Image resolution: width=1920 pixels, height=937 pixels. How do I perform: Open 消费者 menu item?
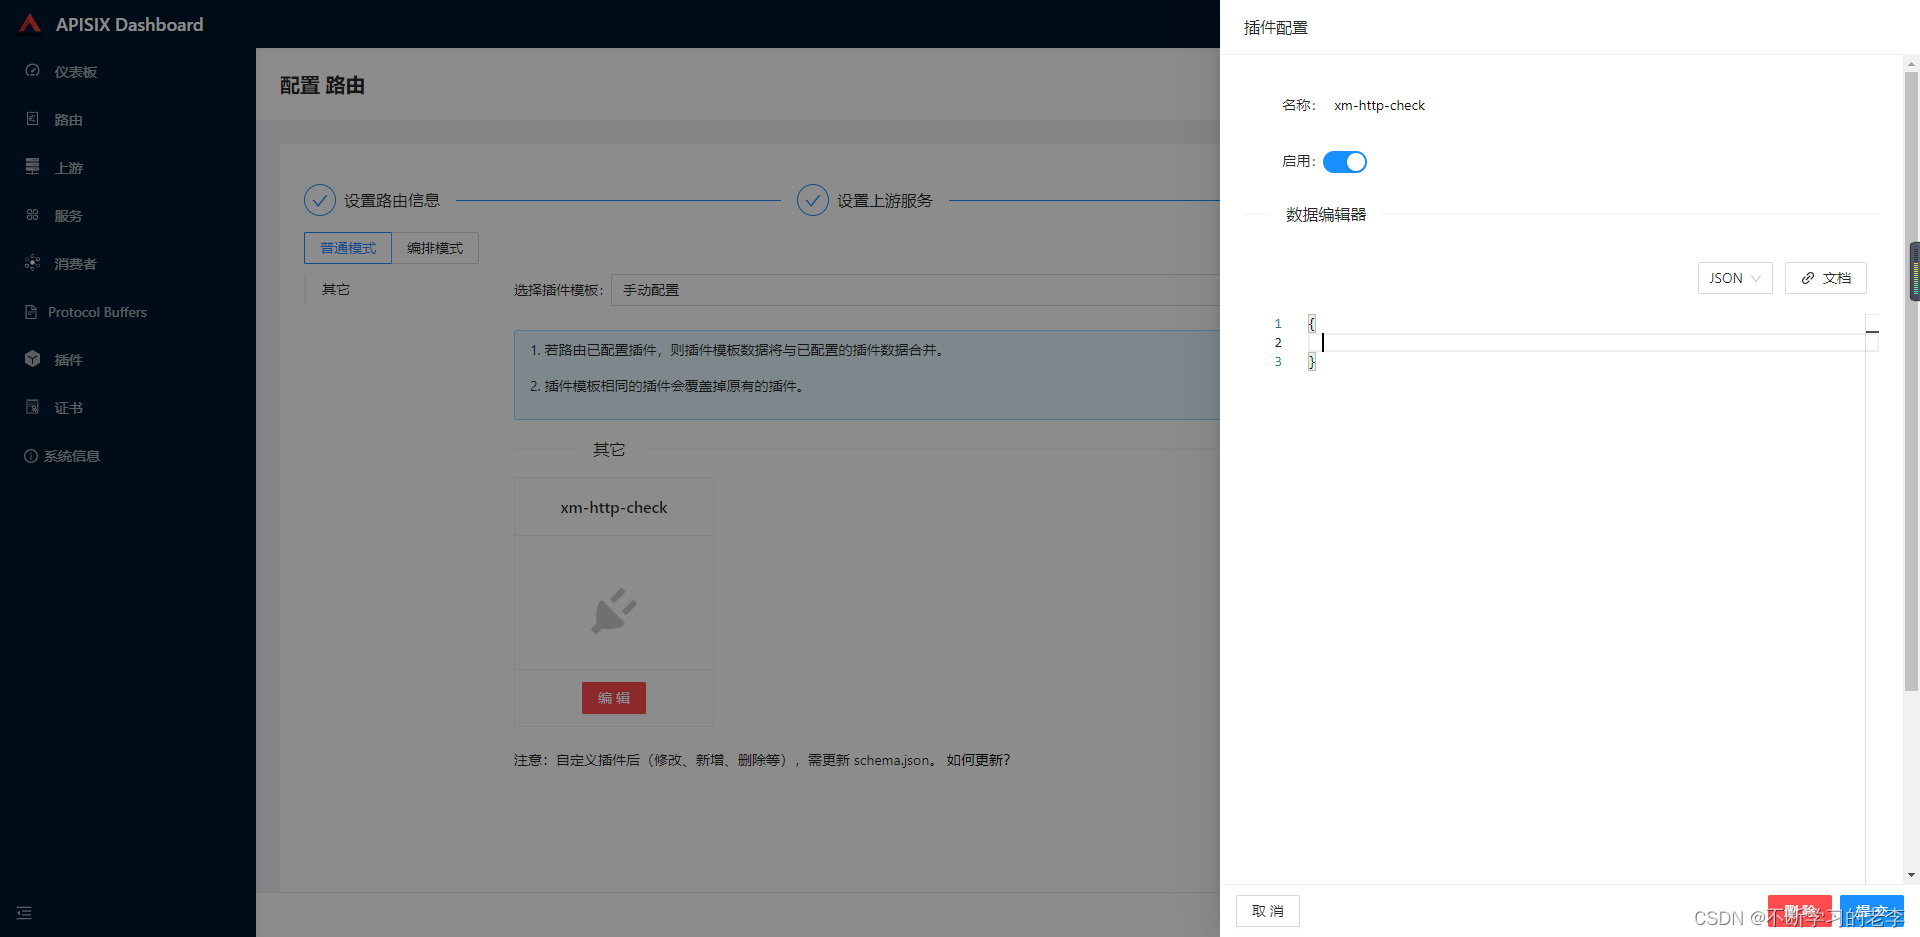(128, 264)
